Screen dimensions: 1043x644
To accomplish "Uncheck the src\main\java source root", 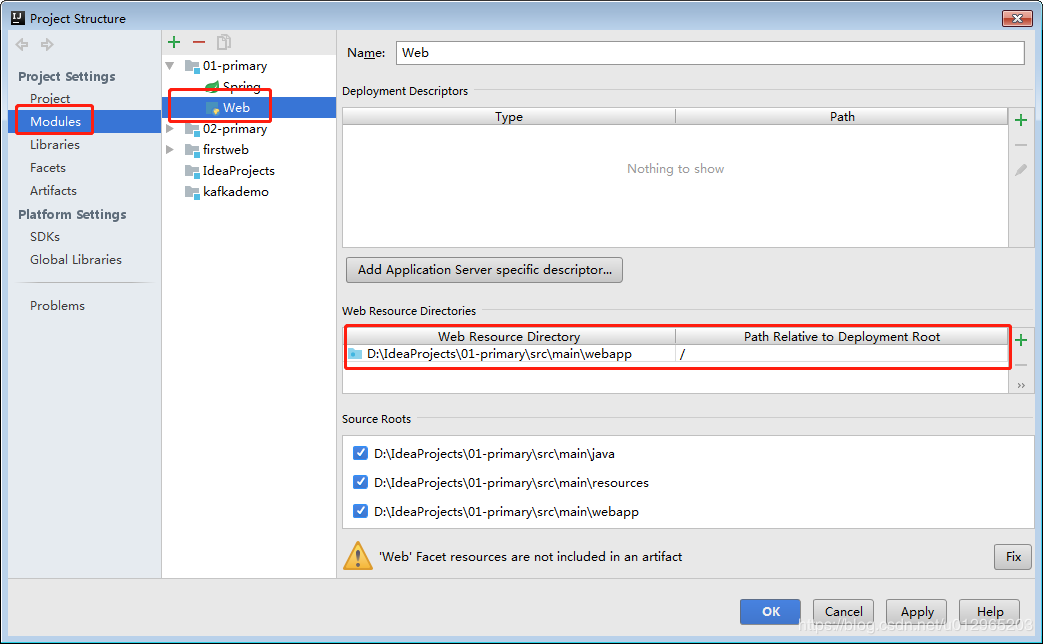I will pos(361,453).
